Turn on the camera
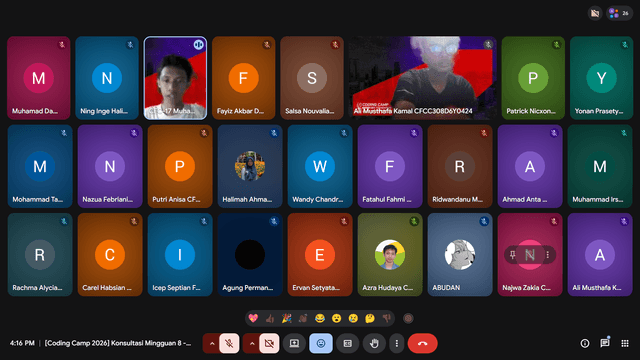This screenshot has height=360, width=640. pyautogui.click(x=269, y=343)
